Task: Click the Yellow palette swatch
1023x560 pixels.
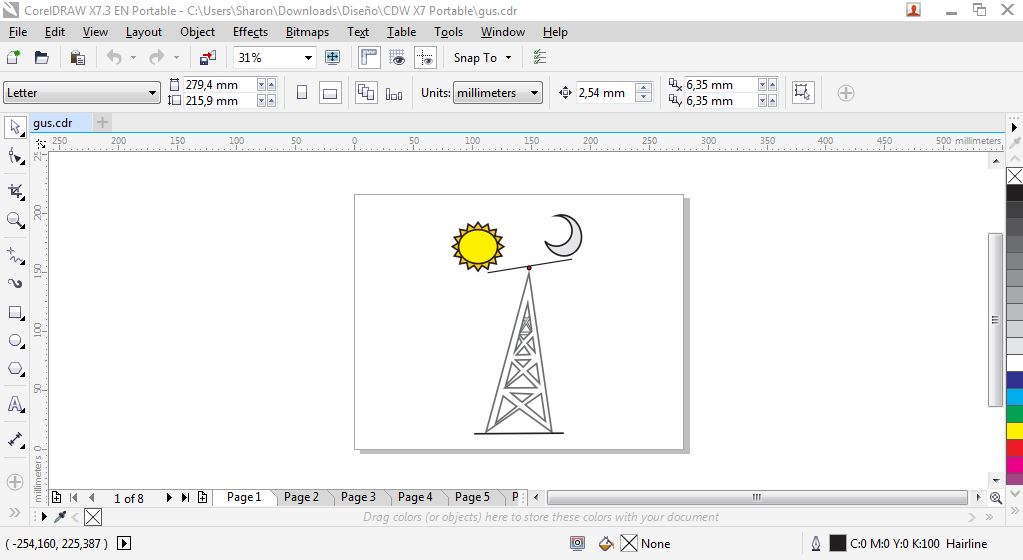Action: click(x=1015, y=430)
